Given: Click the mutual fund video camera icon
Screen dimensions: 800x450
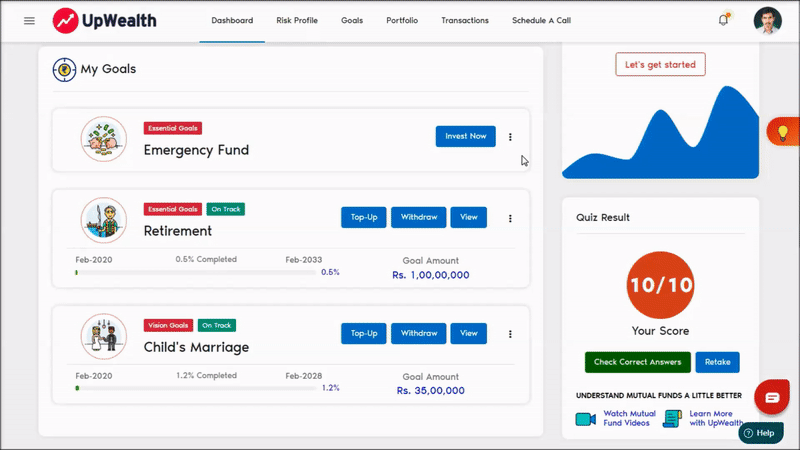Looking at the screenshot, I should click(x=585, y=419).
